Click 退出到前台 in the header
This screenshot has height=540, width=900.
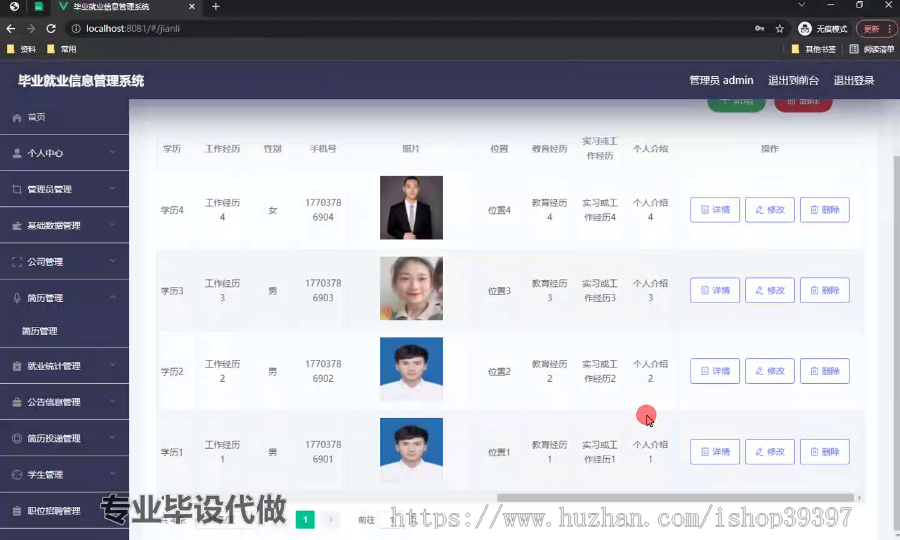point(793,80)
